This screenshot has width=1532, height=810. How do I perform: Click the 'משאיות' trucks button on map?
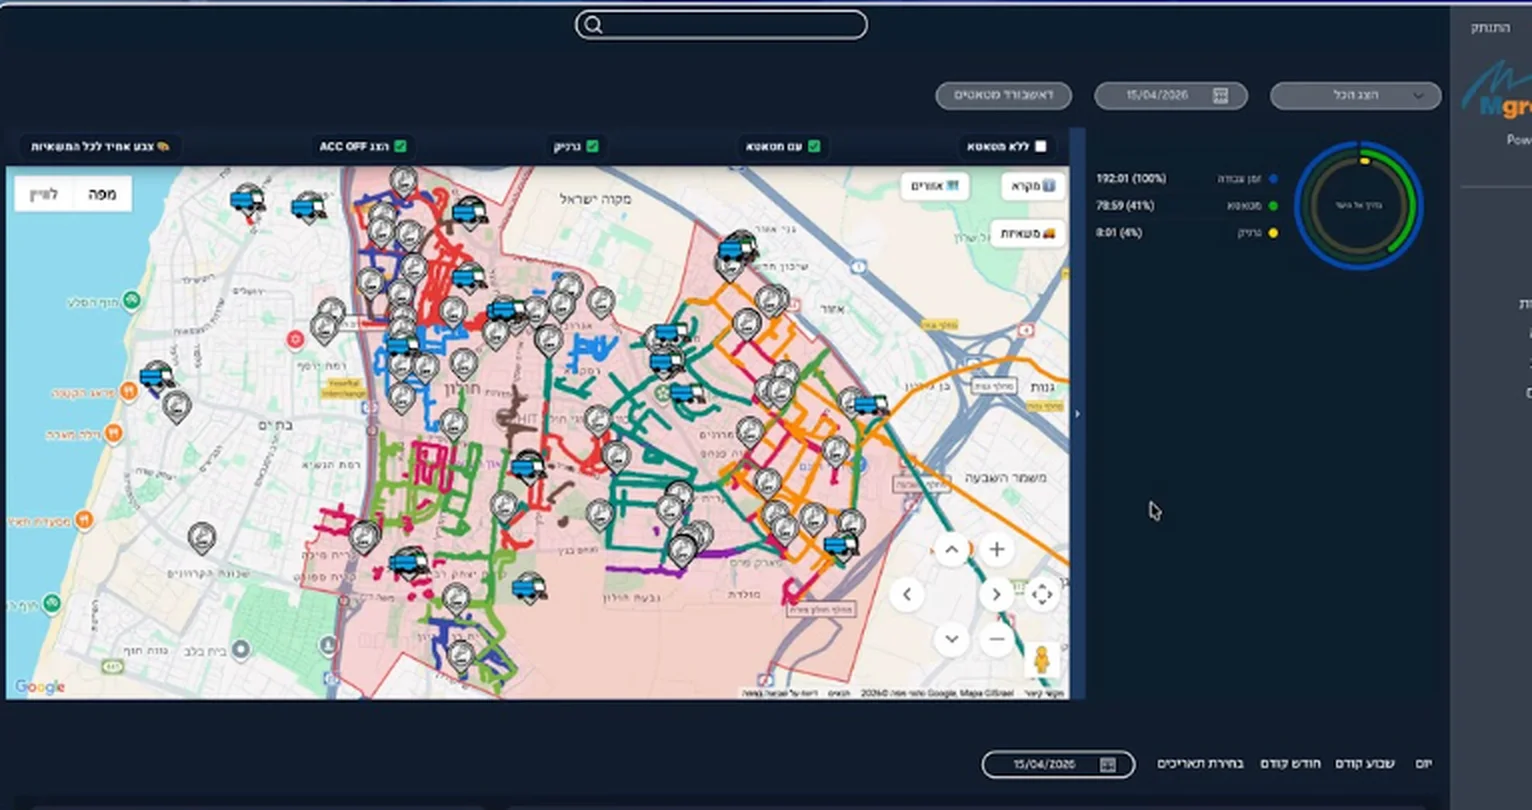pos(1028,234)
